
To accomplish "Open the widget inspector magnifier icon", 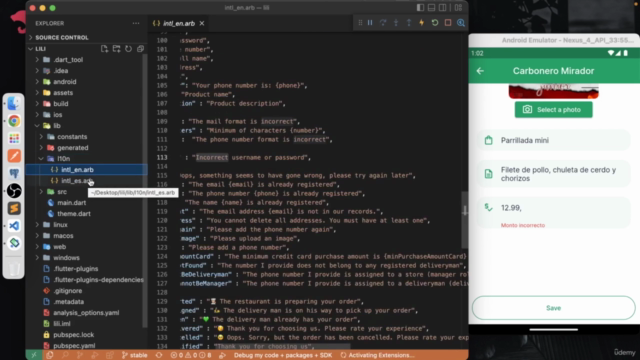I will [x=461, y=23].
